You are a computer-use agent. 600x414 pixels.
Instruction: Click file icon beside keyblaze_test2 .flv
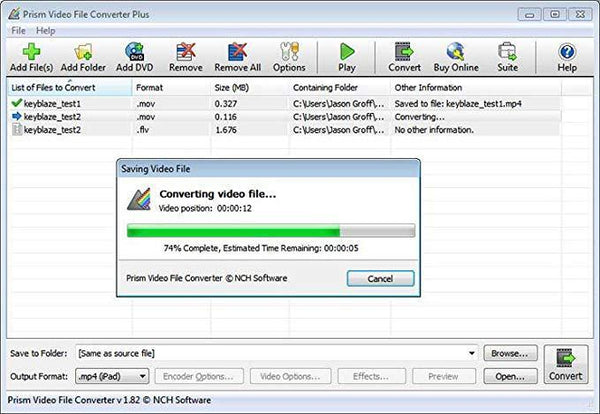click(17, 129)
